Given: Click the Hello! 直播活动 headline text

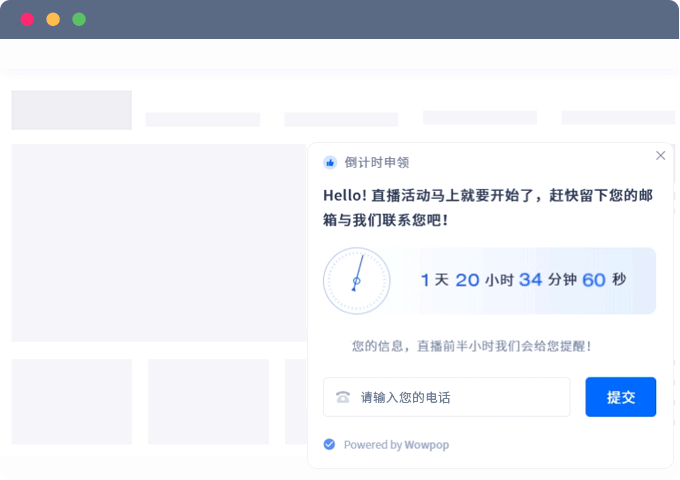Looking at the screenshot, I should pos(488,208).
